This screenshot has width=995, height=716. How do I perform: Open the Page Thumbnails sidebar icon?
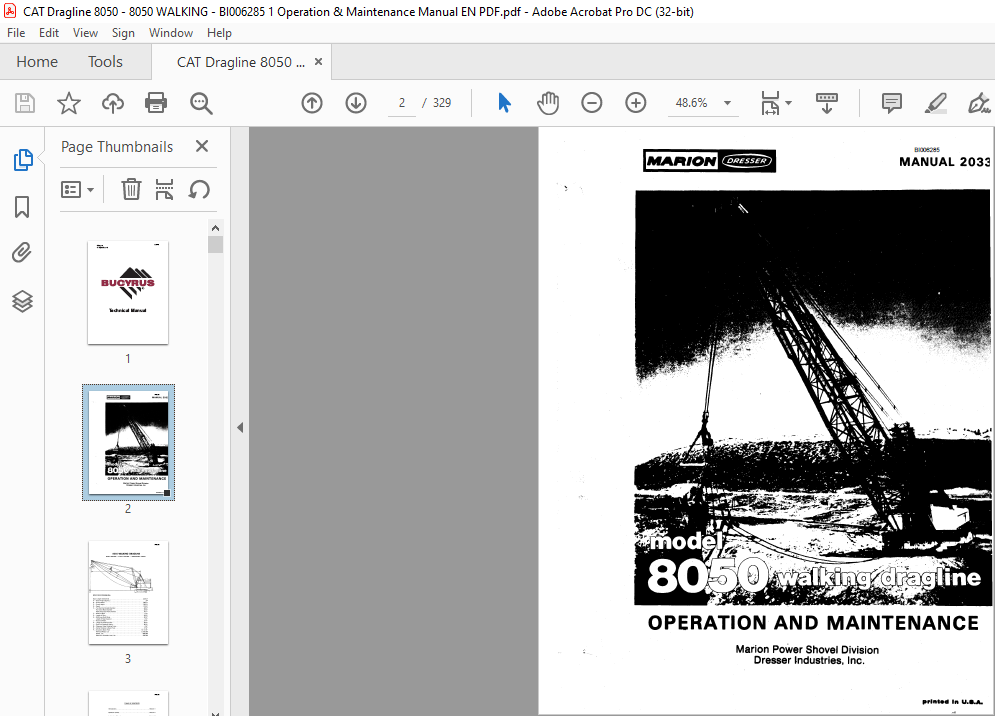tap(23, 160)
